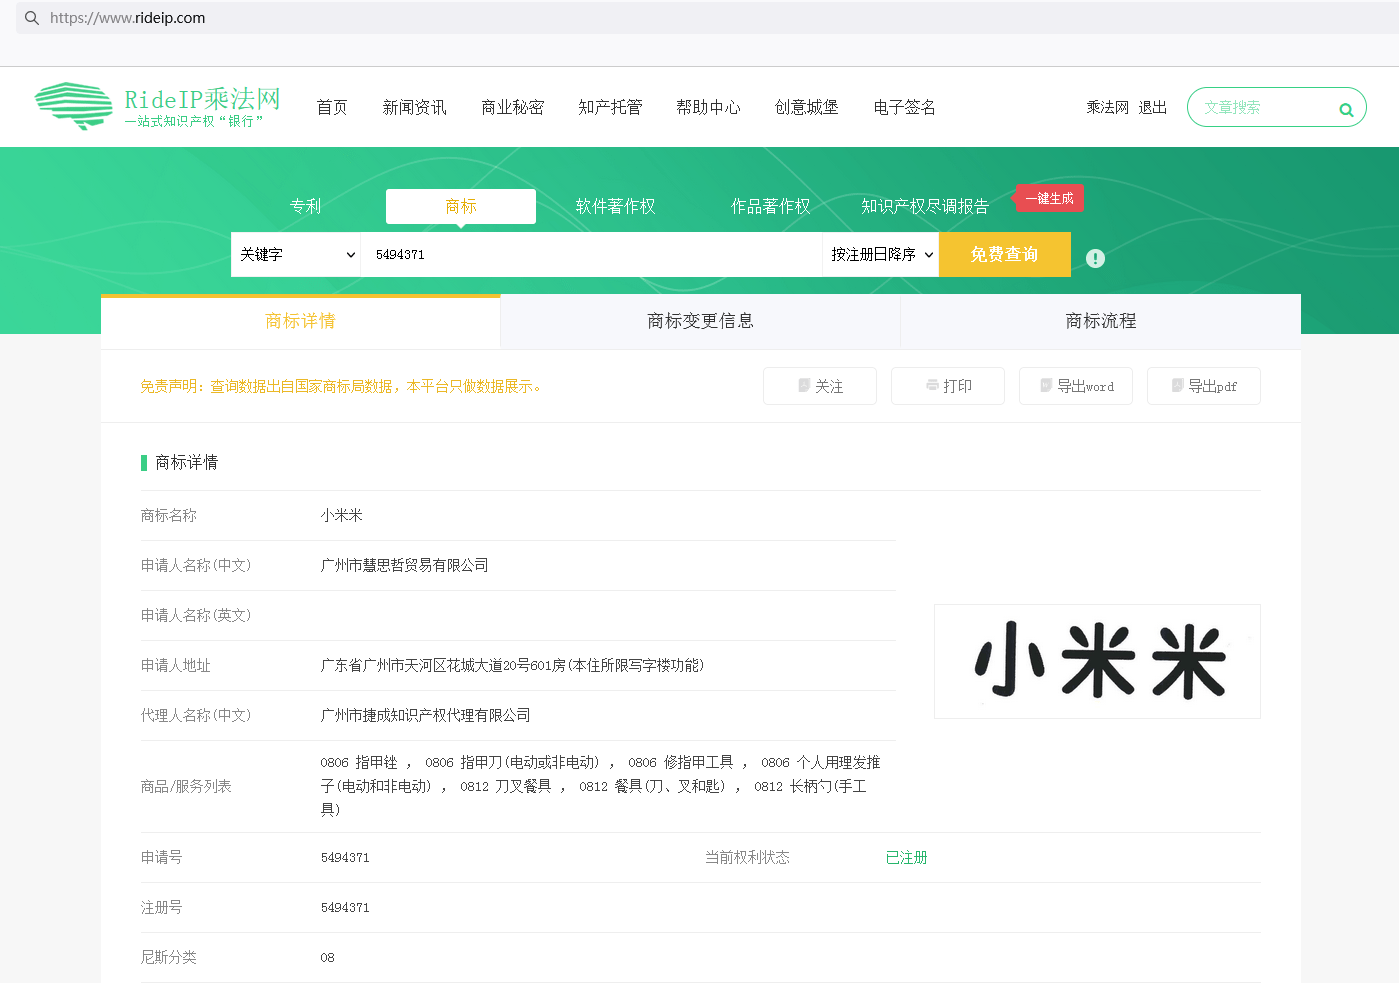Click the 乘法网 account link

pyautogui.click(x=1107, y=107)
